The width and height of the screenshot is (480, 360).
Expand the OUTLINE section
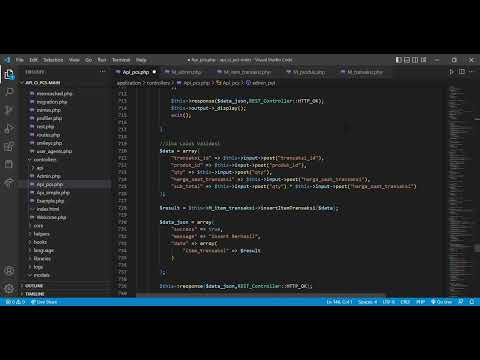pyautogui.click(x=34, y=286)
